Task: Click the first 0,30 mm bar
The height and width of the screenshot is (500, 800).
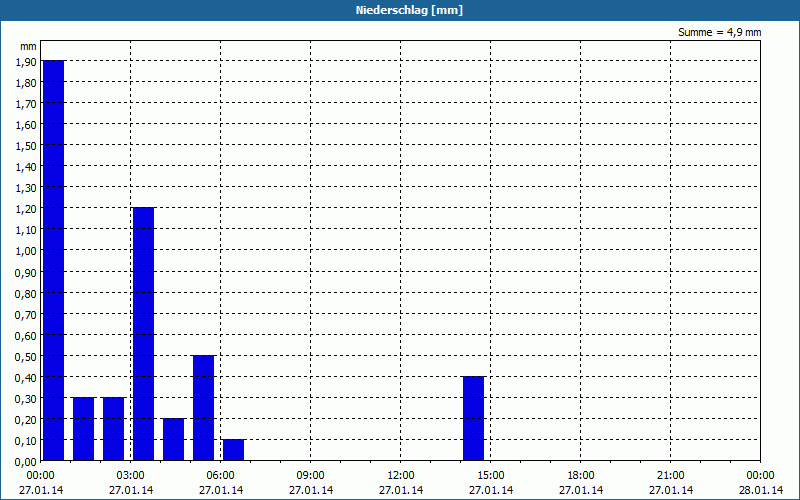Action: tap(84, 429)
